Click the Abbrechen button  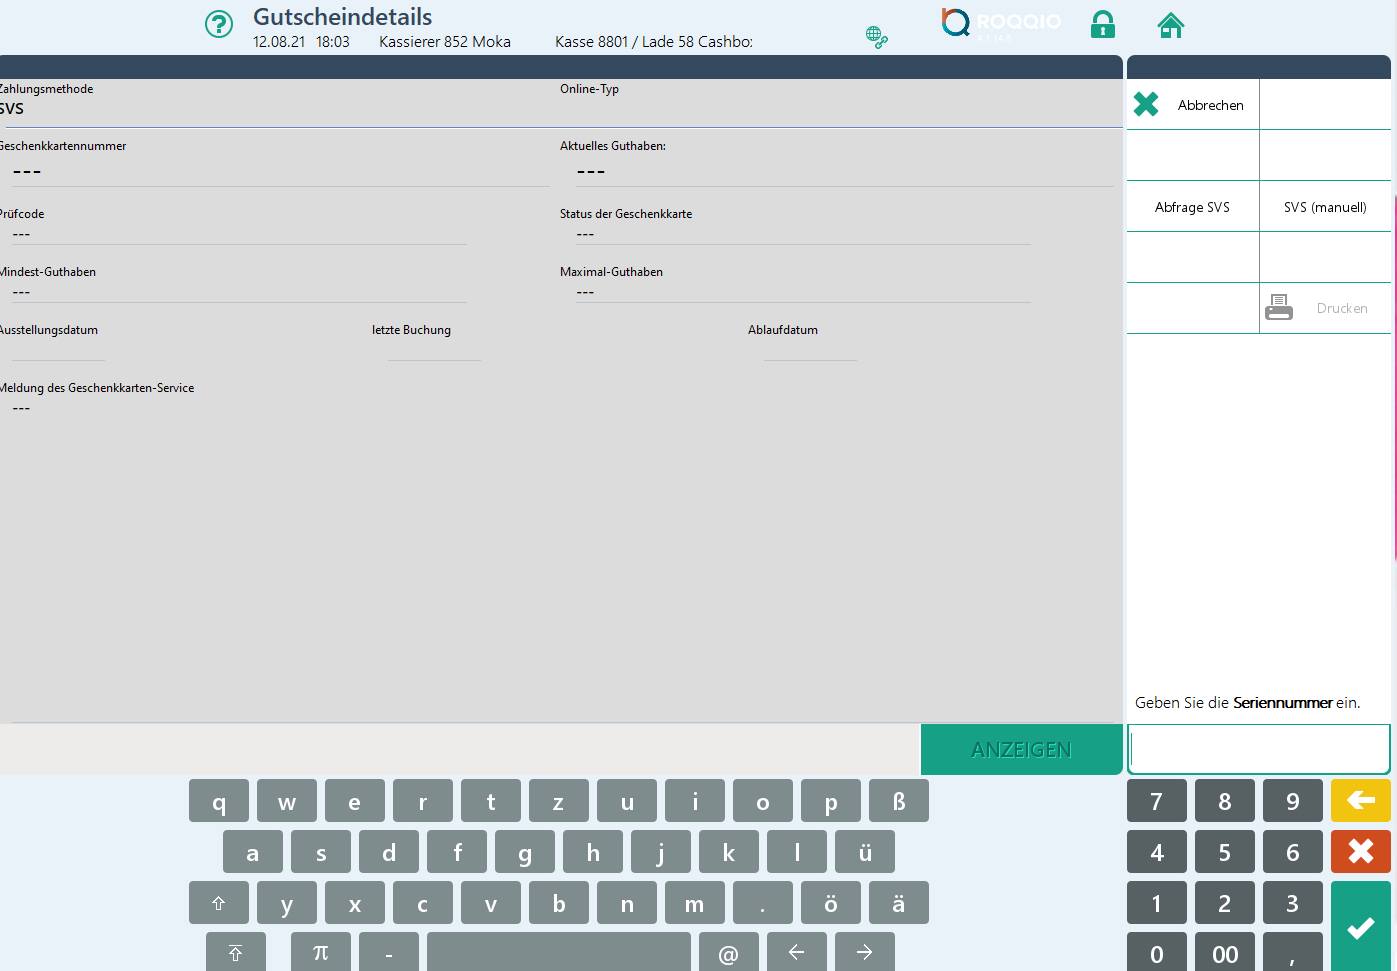(1193, 105)
